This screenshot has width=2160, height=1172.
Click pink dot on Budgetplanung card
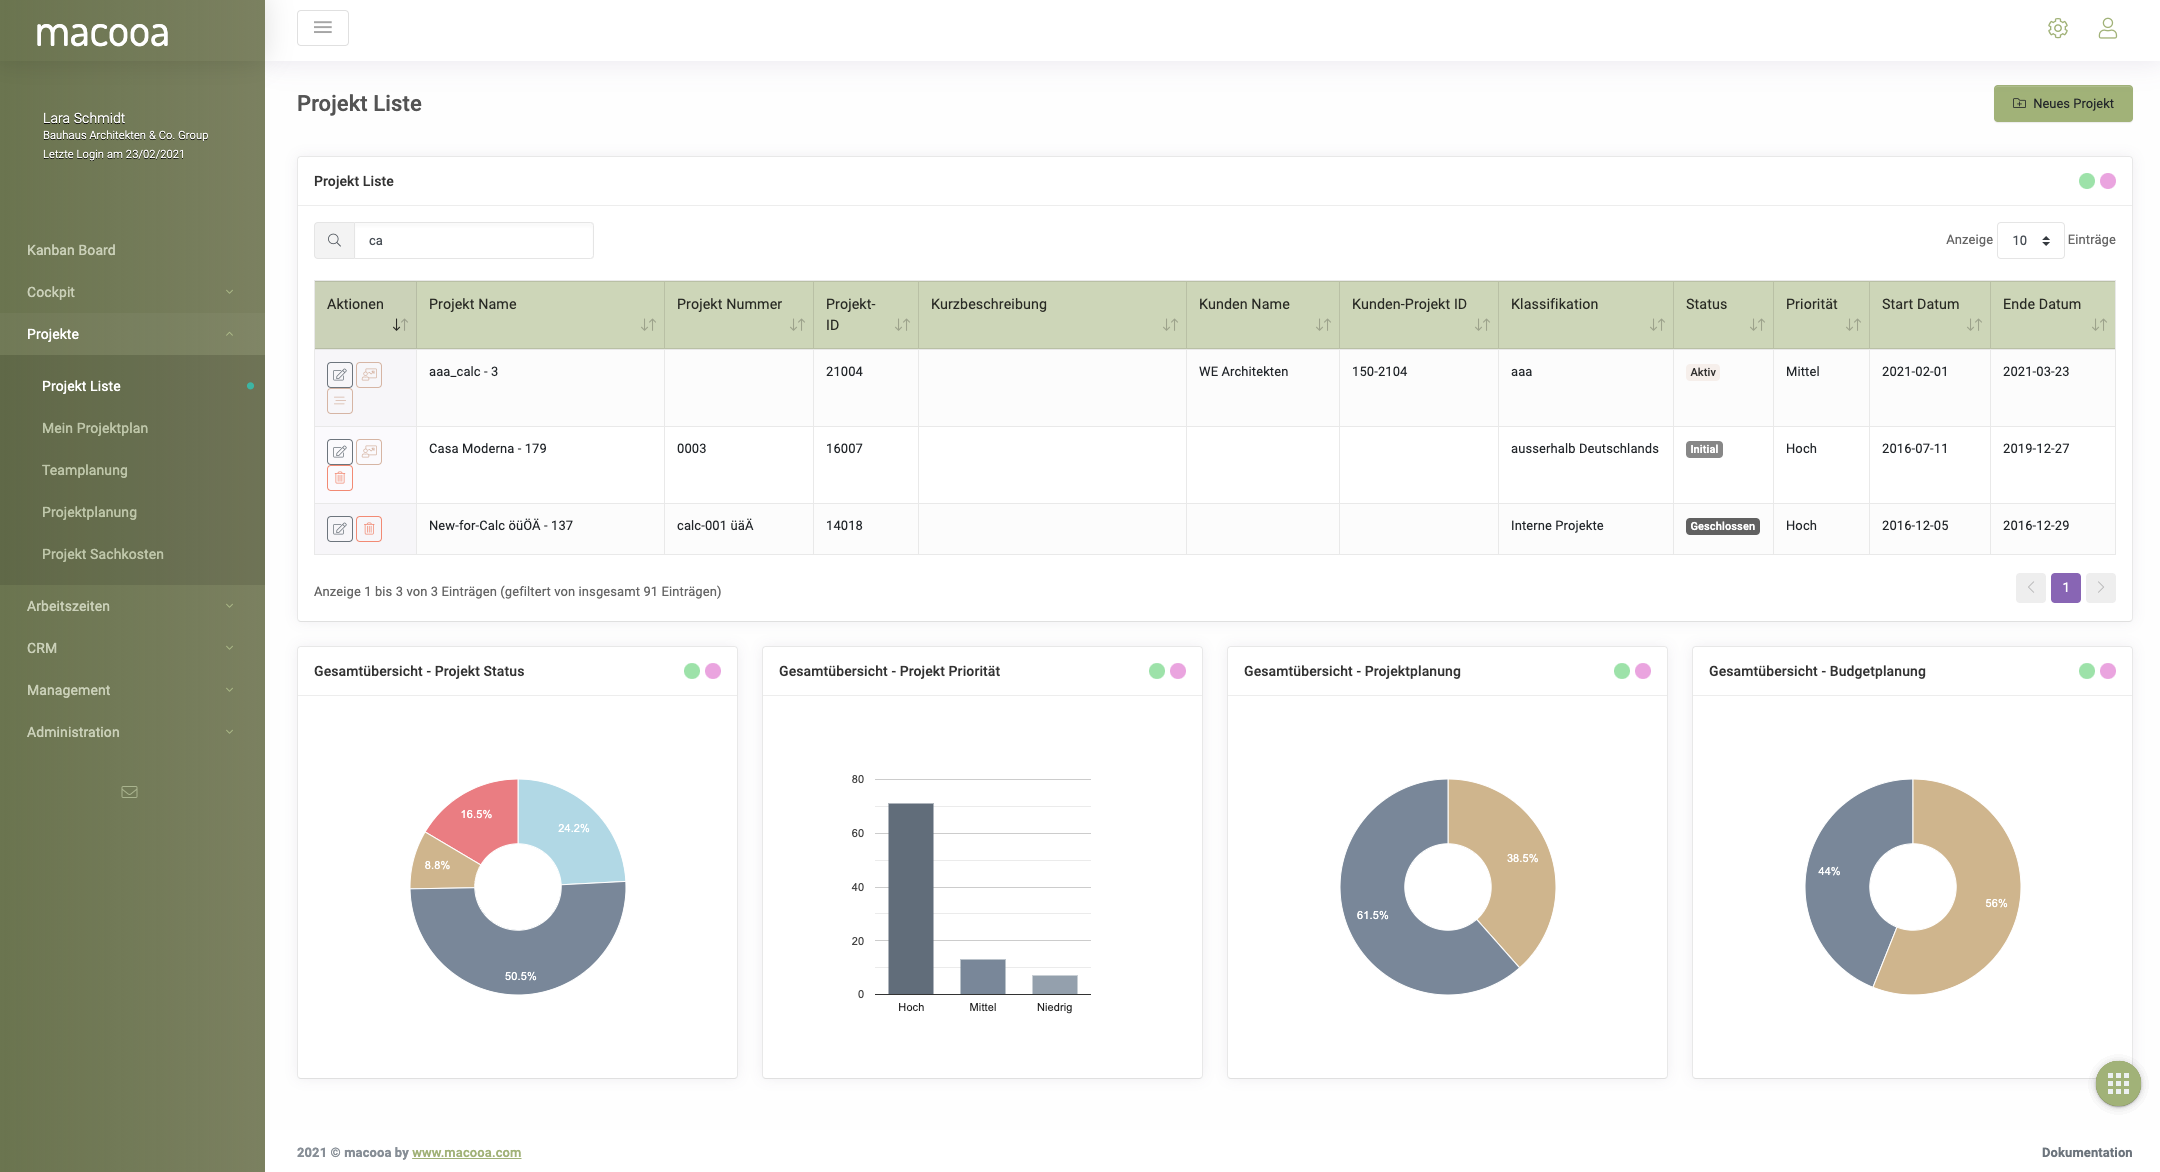[2108, 671]
